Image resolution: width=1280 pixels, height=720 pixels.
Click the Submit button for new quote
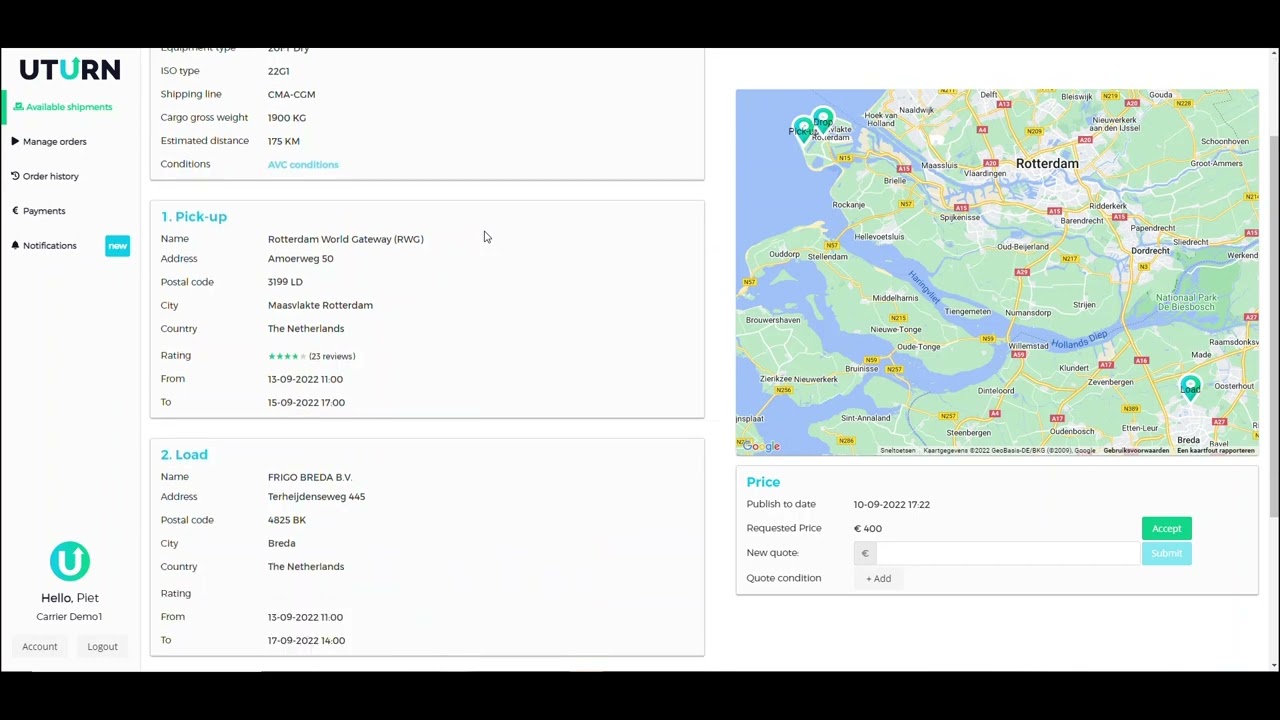(1166, 553)
